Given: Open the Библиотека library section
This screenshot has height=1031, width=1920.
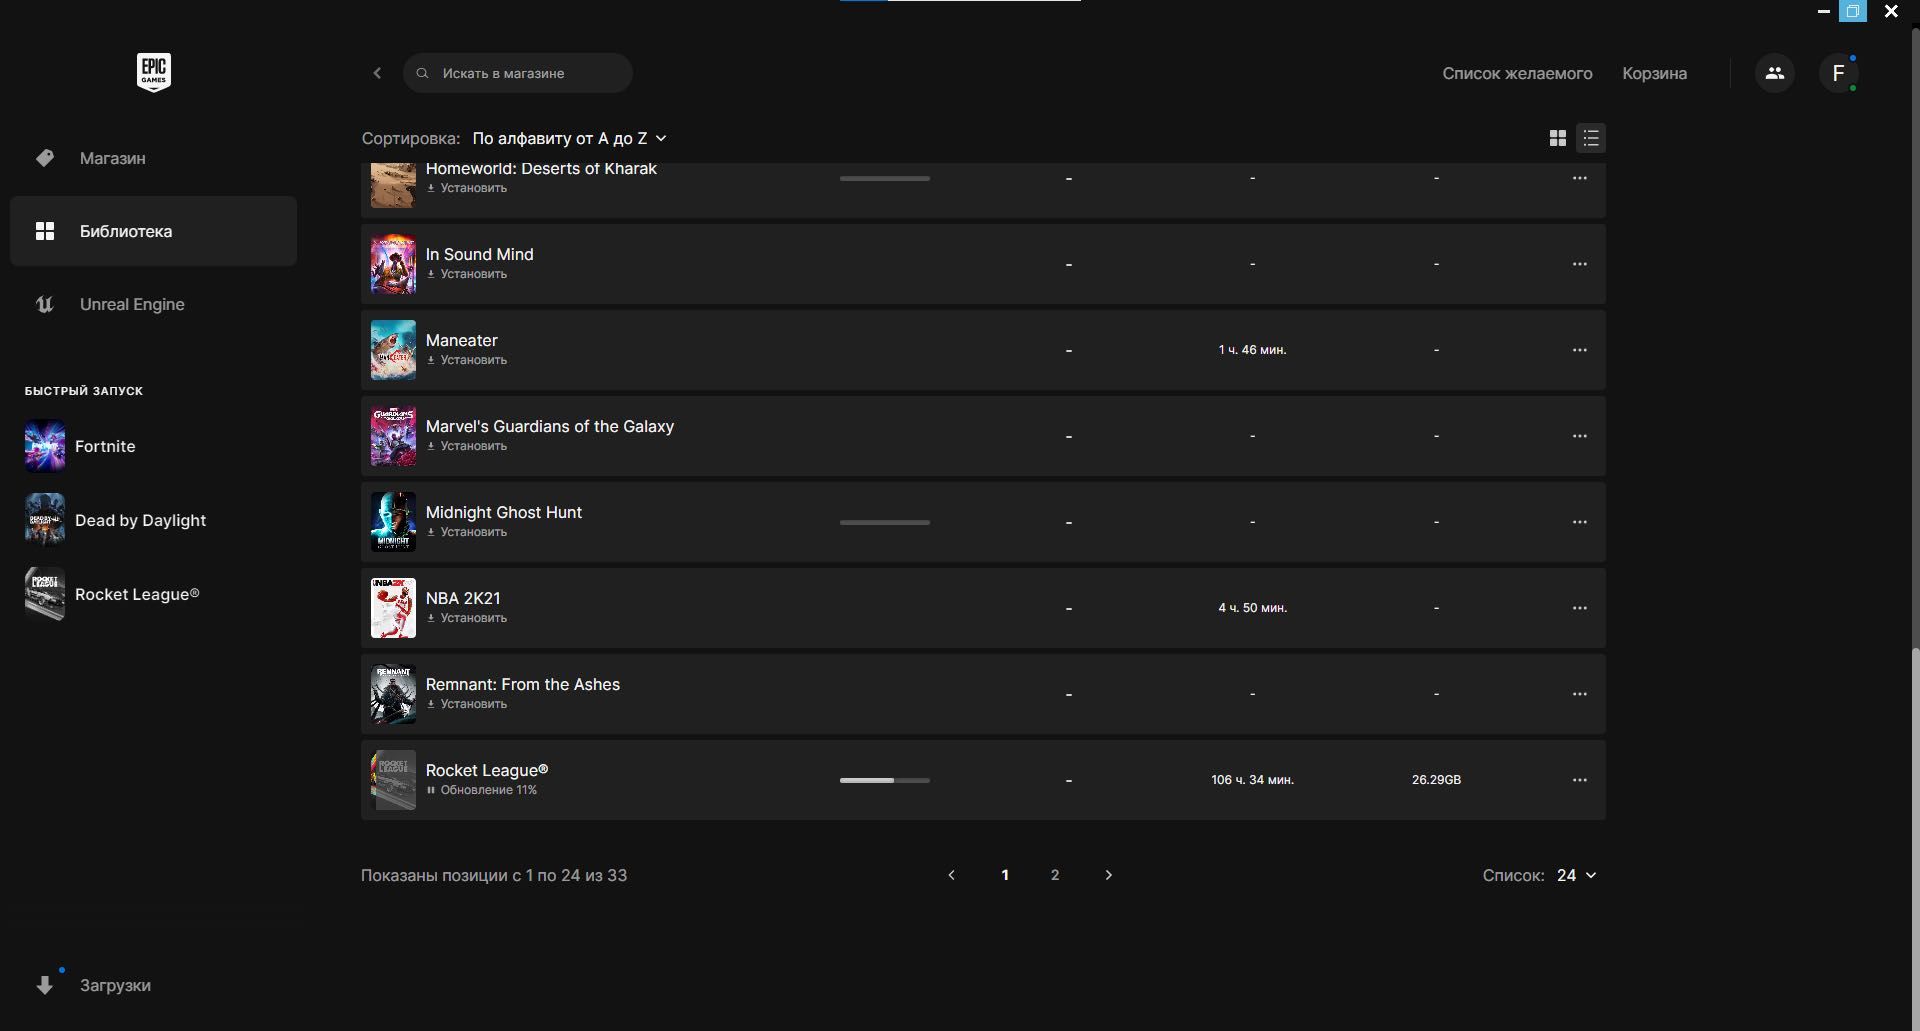Looking at the screenshot, I should [153, 231].
